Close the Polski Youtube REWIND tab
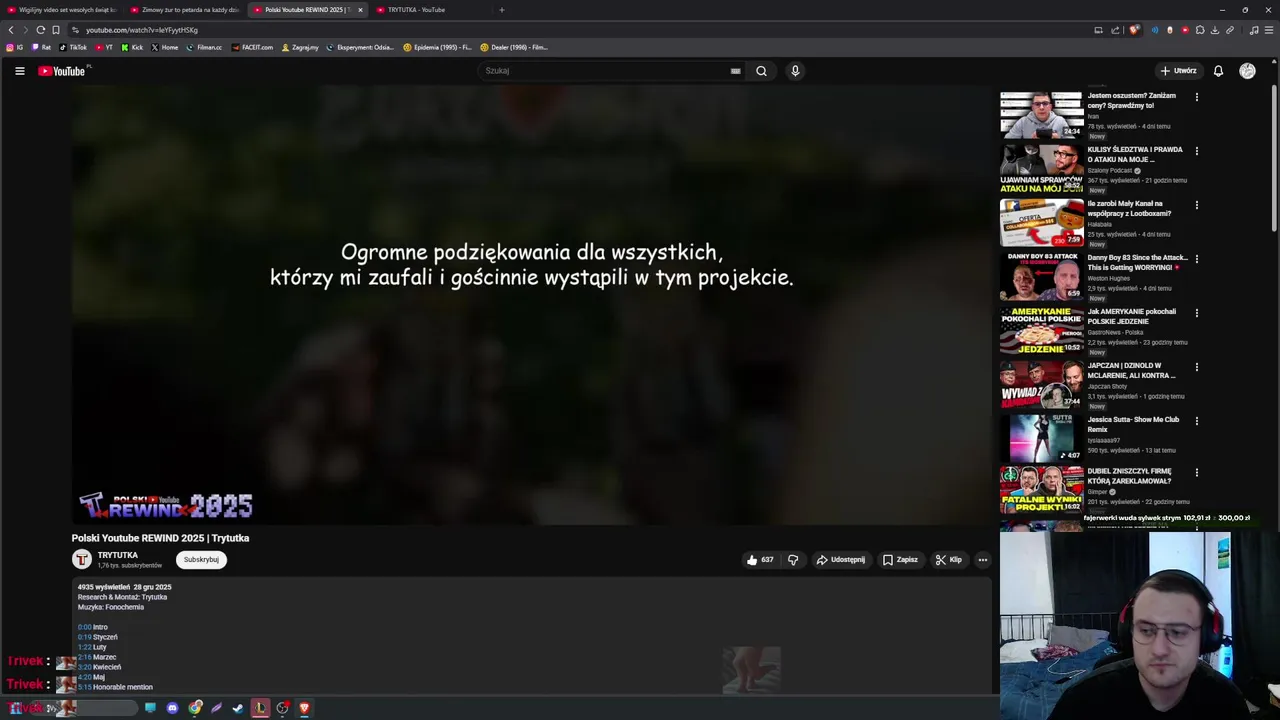Image resolution: width=1280 pixels, height=720 pixels. click(x=360, y=10)
